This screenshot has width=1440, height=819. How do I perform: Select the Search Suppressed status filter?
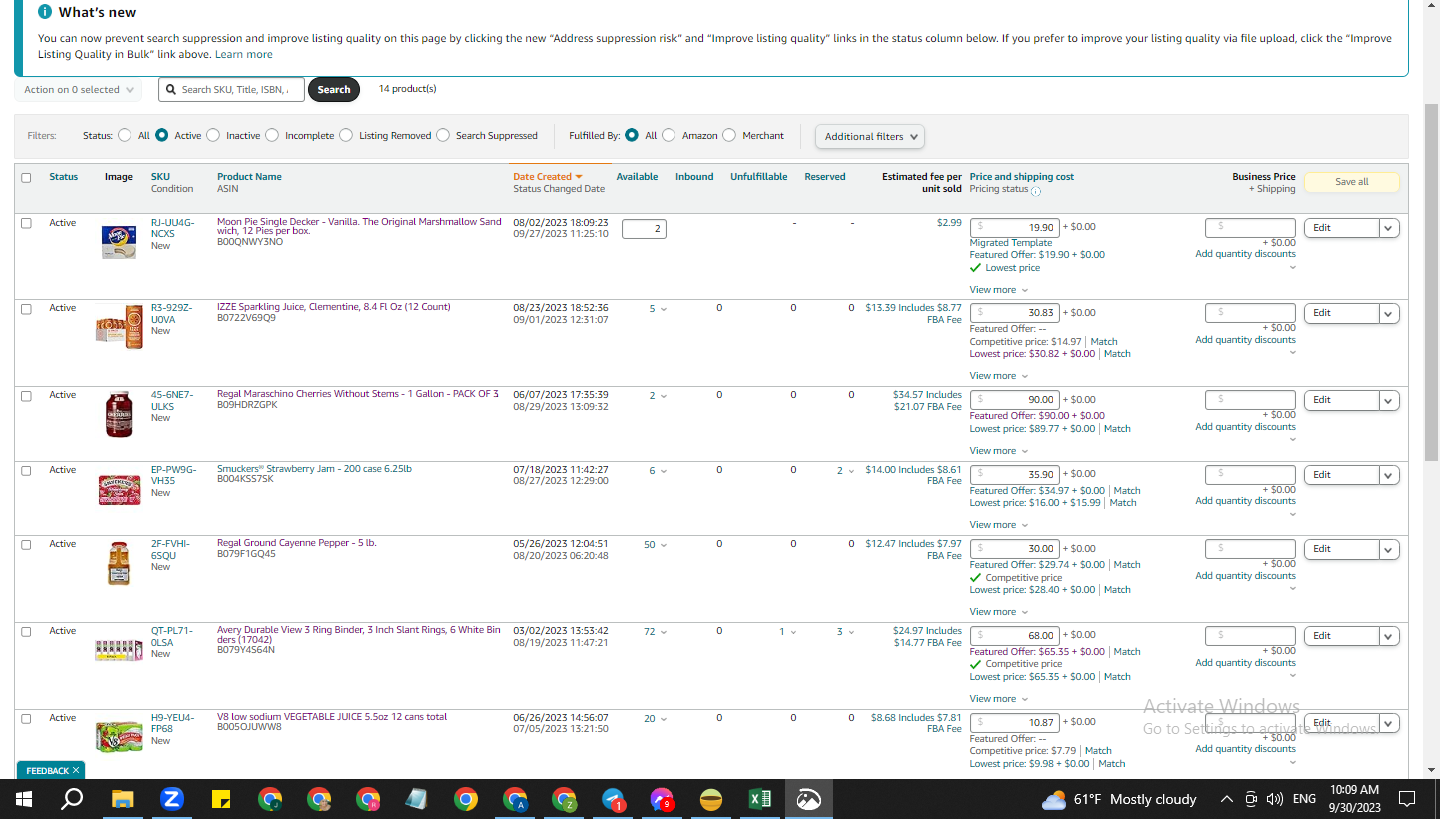click(x=443, y=135)
